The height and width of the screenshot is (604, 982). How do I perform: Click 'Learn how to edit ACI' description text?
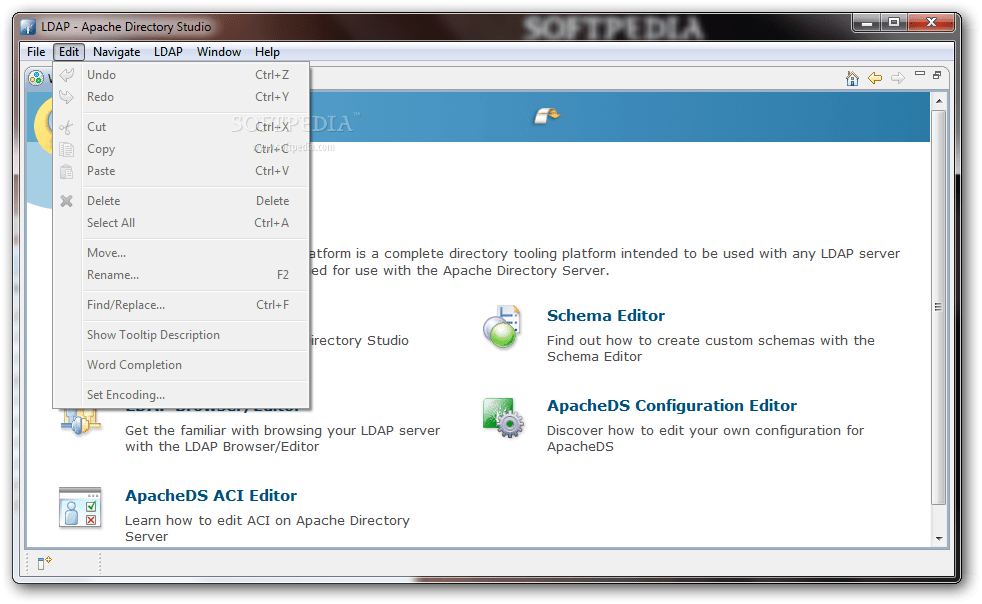tap(267, 528)
